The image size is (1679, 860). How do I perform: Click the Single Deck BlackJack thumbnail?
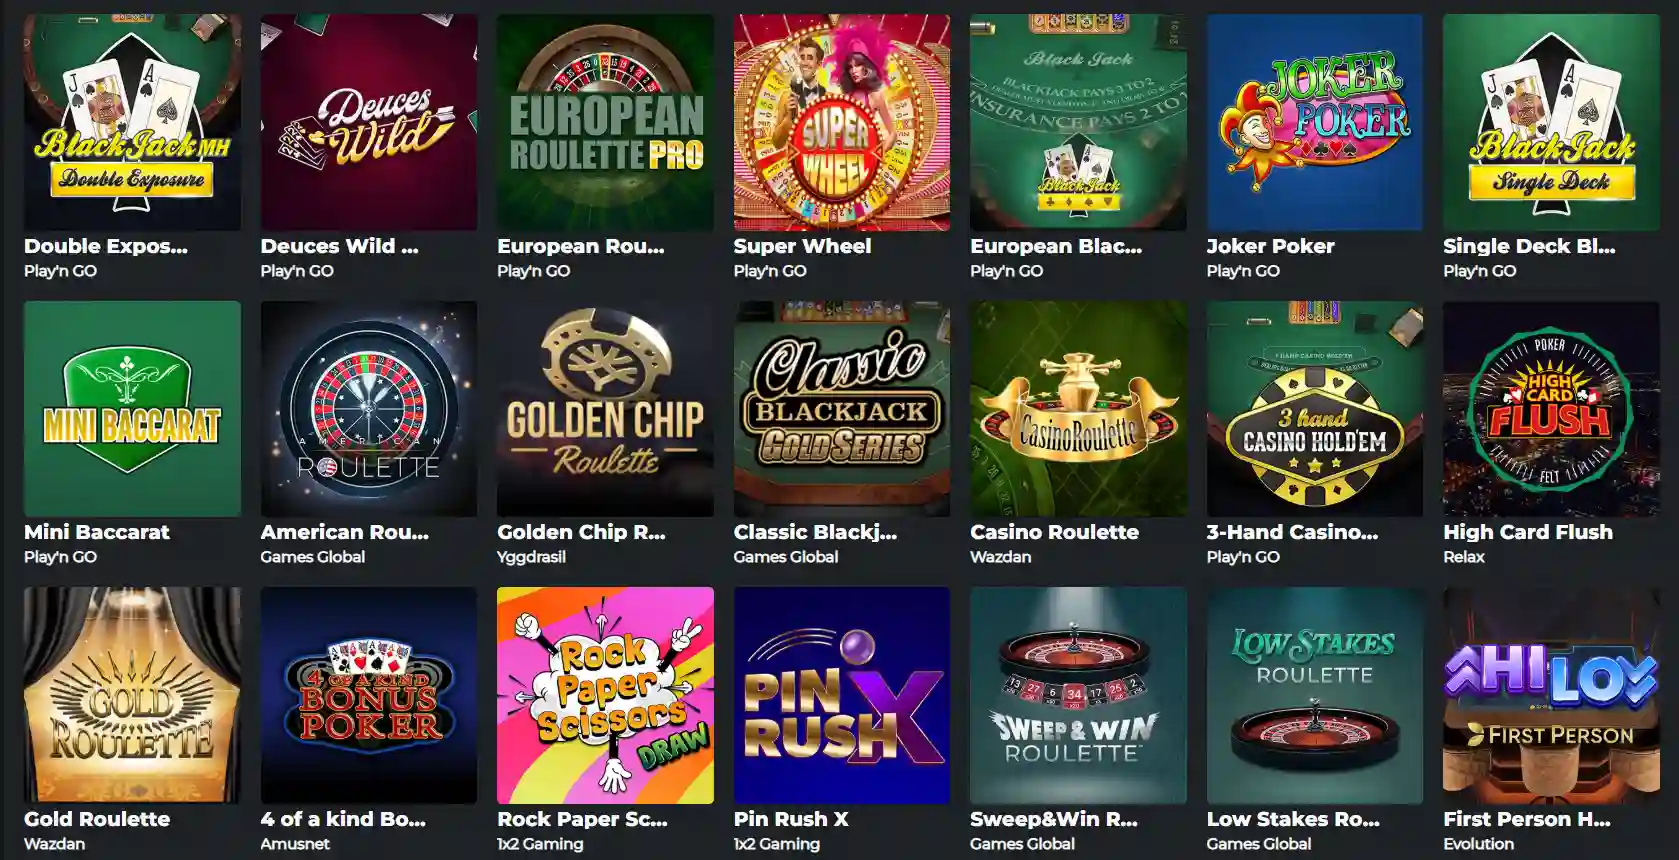[x=1551, y=122]
